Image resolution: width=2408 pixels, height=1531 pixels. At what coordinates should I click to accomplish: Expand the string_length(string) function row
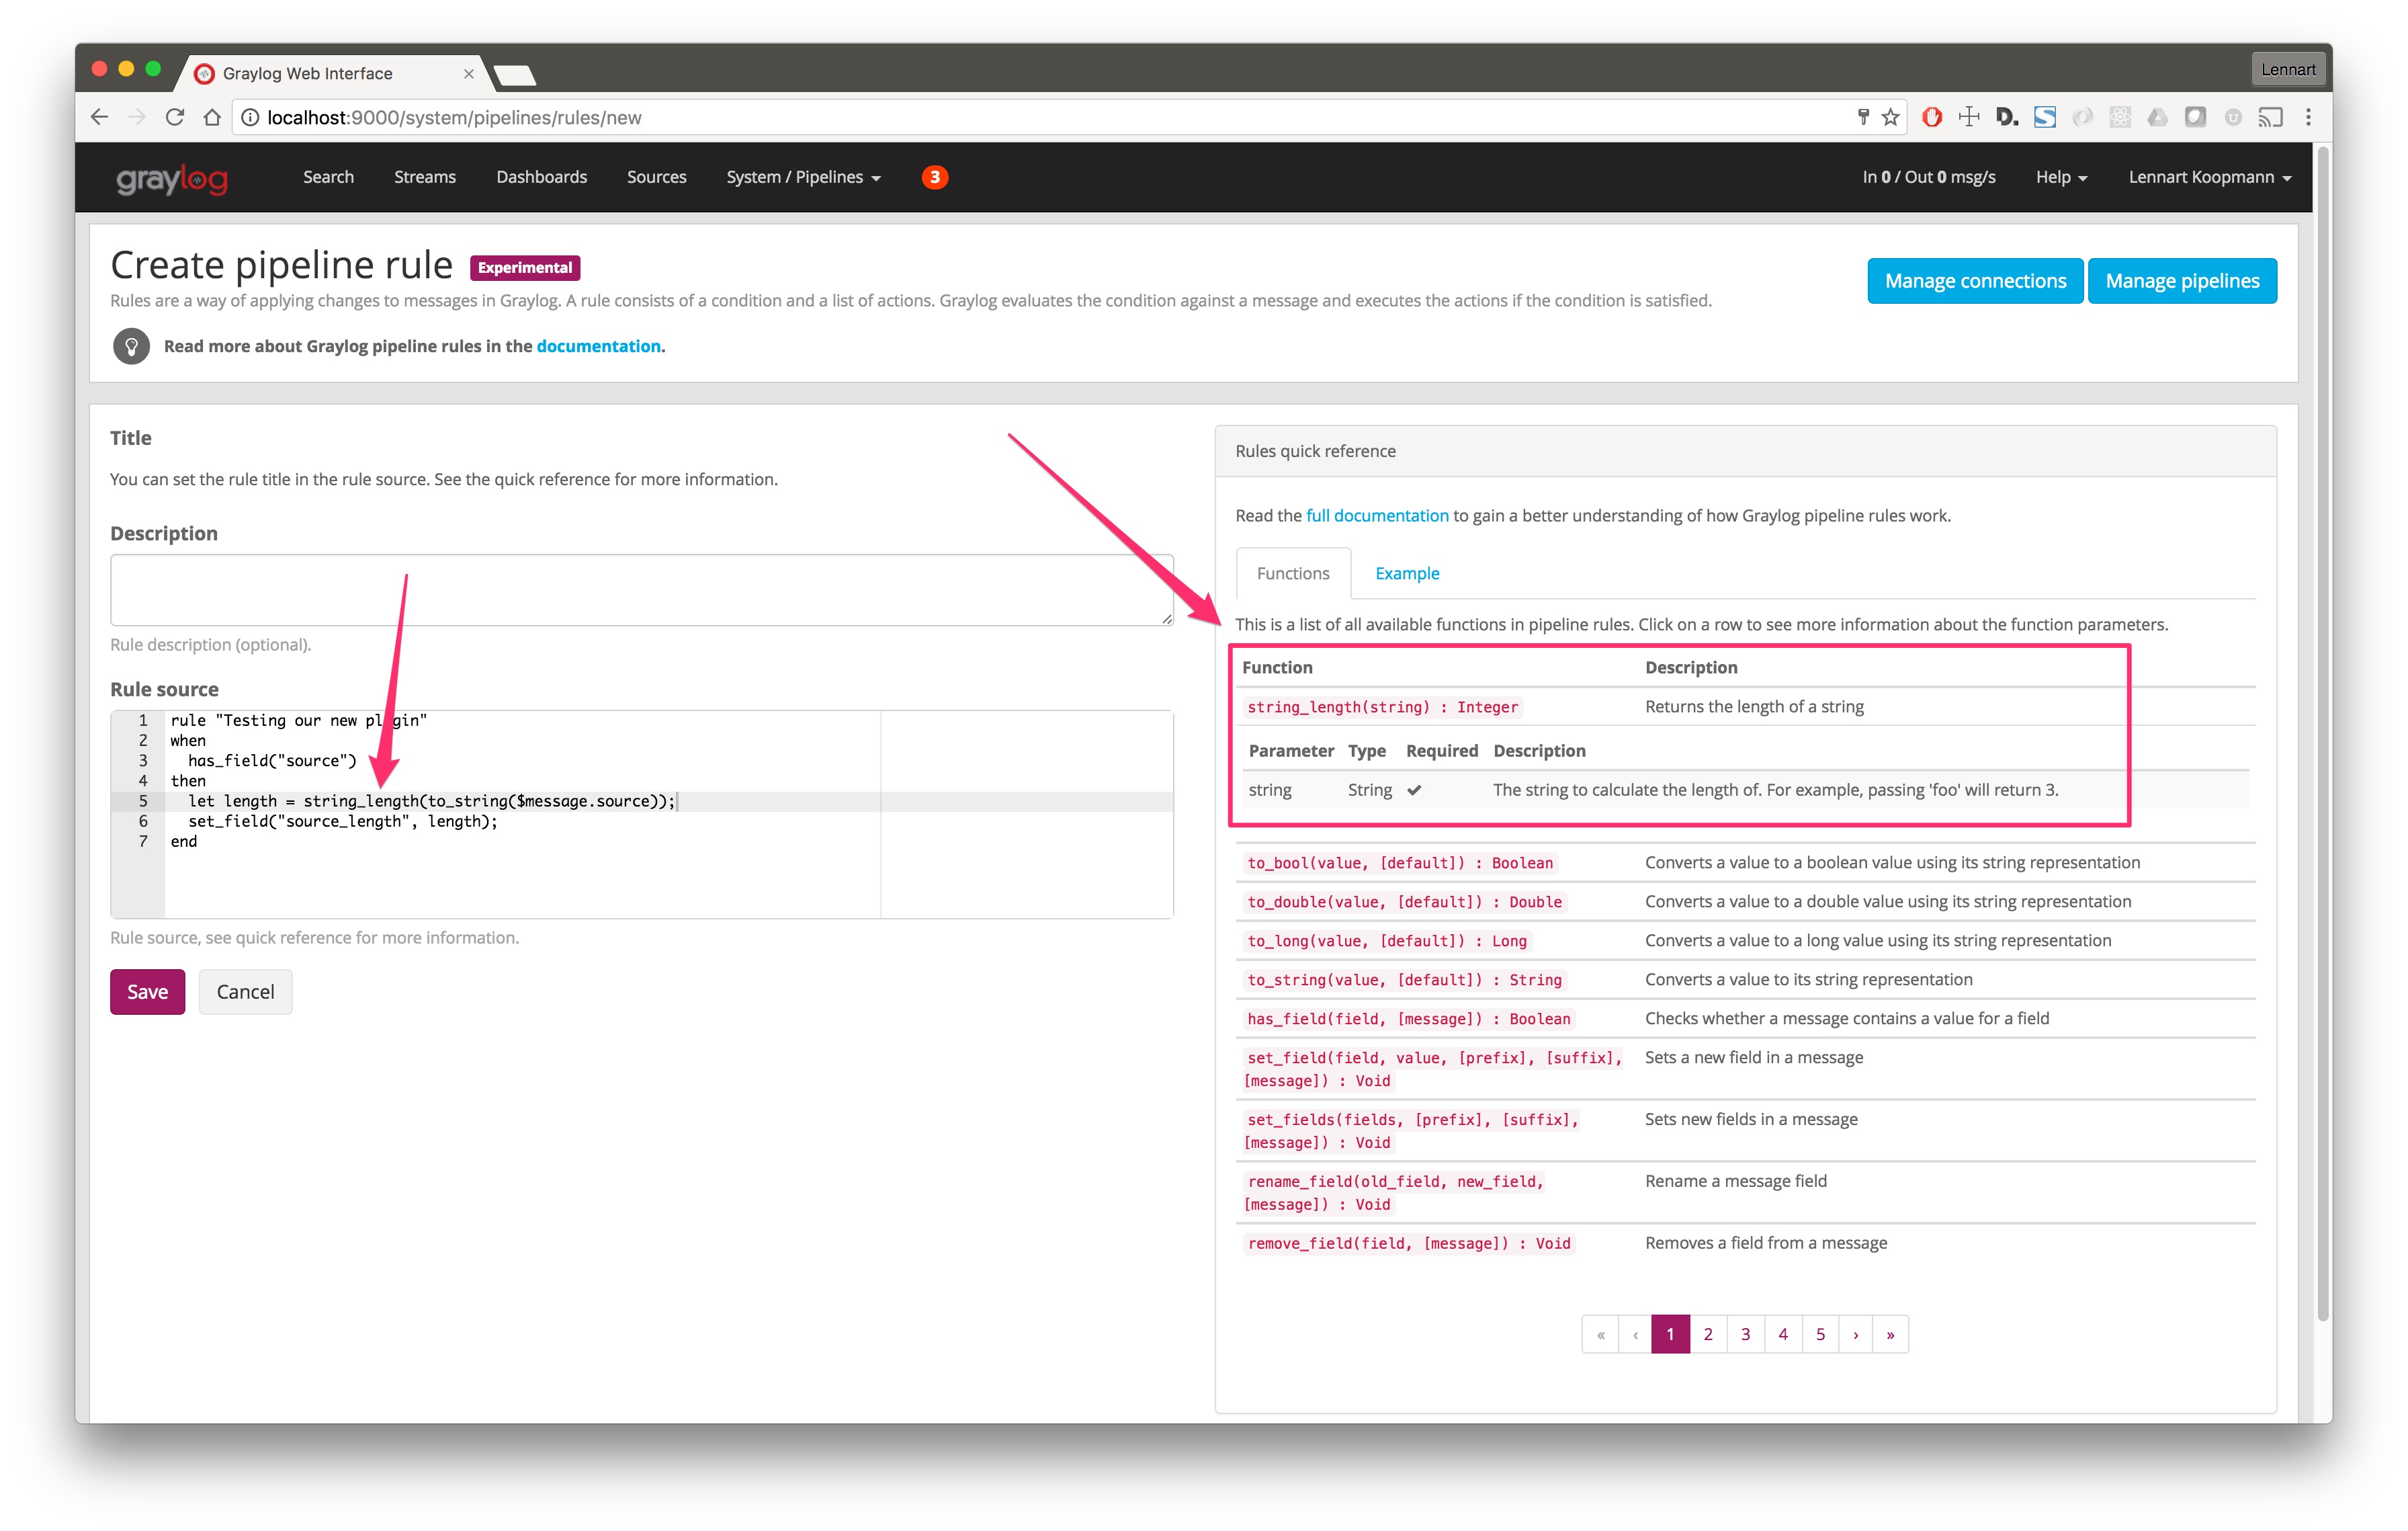1745,707
